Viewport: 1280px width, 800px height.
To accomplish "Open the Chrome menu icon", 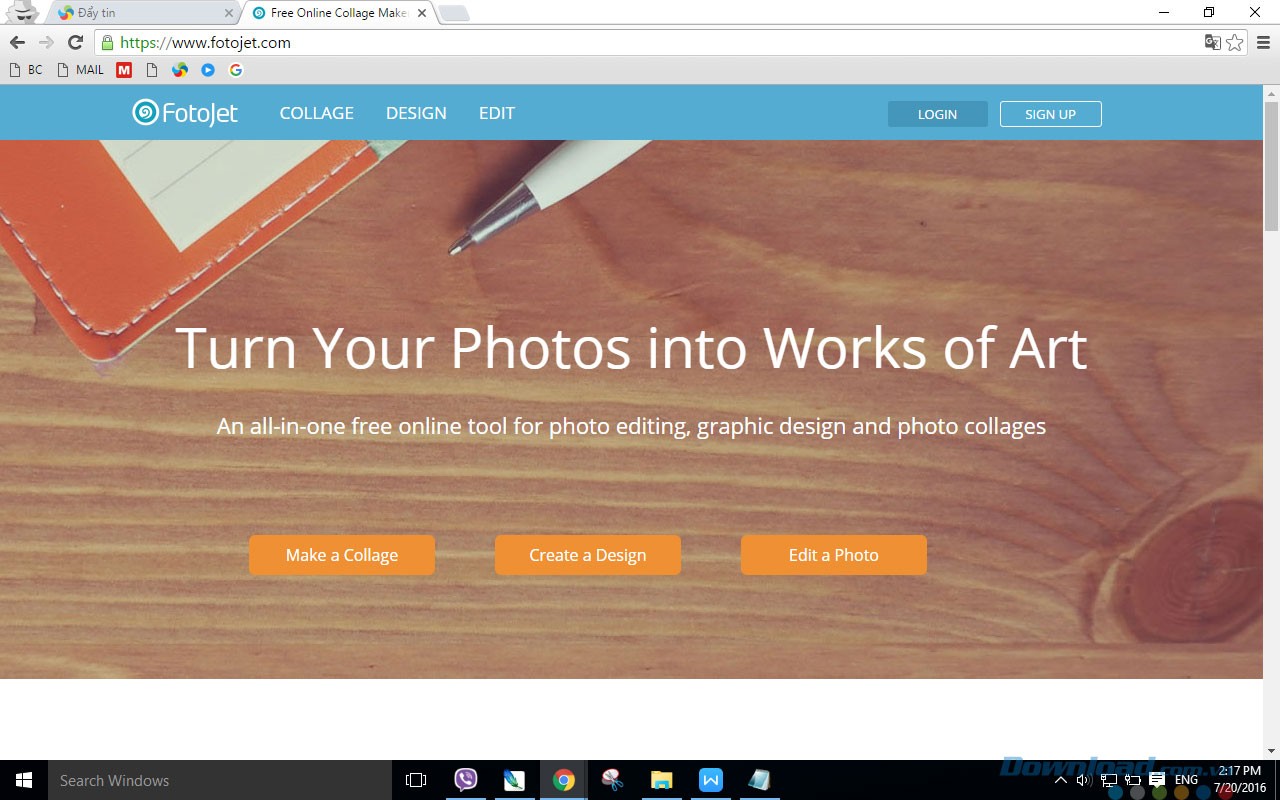I will tap(1262, 43).
